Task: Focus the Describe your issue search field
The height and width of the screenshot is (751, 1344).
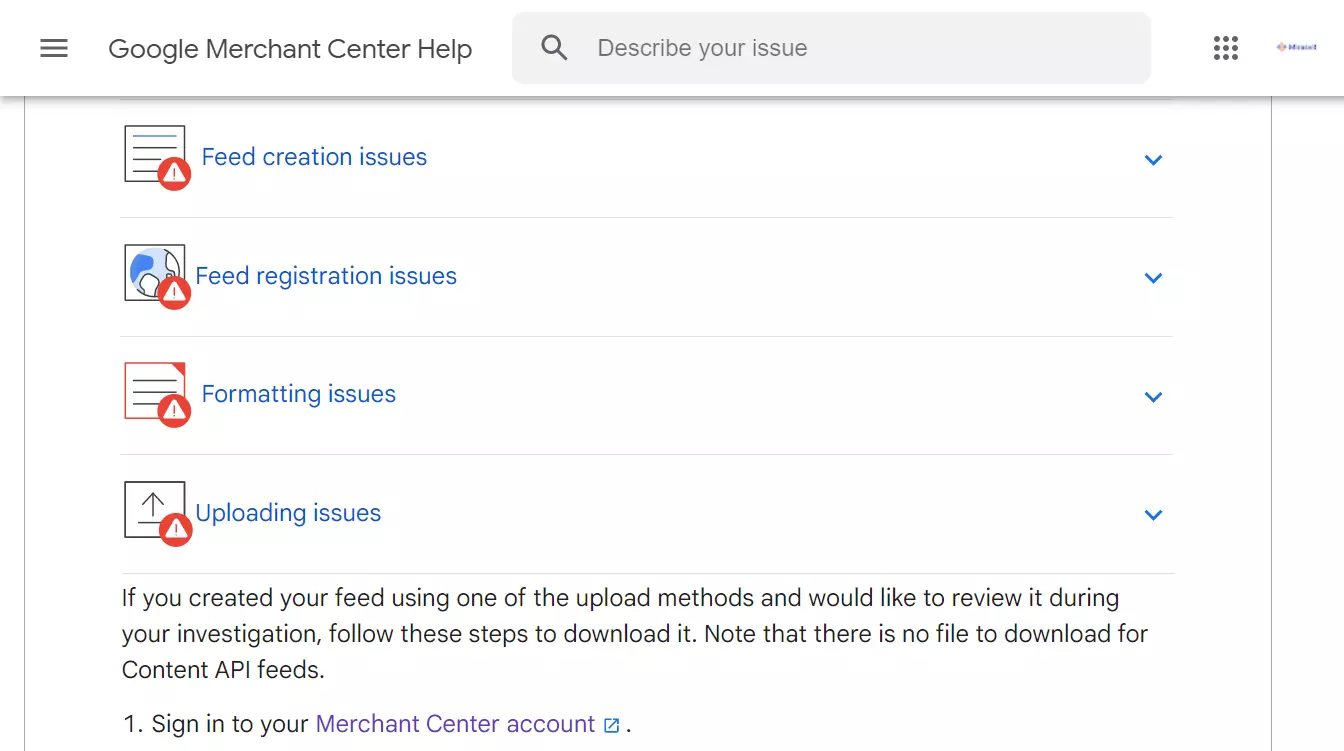Action: (x=831, y=48)
